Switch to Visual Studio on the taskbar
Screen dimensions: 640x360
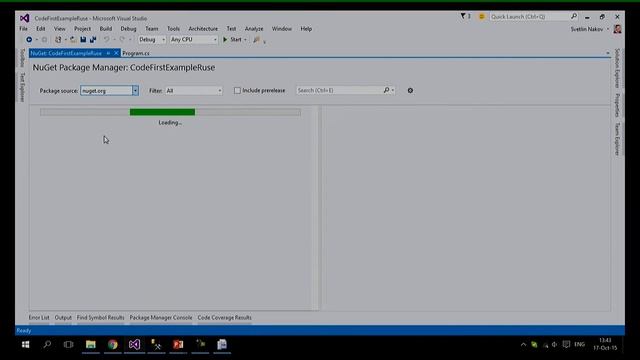tap(134, 344)
